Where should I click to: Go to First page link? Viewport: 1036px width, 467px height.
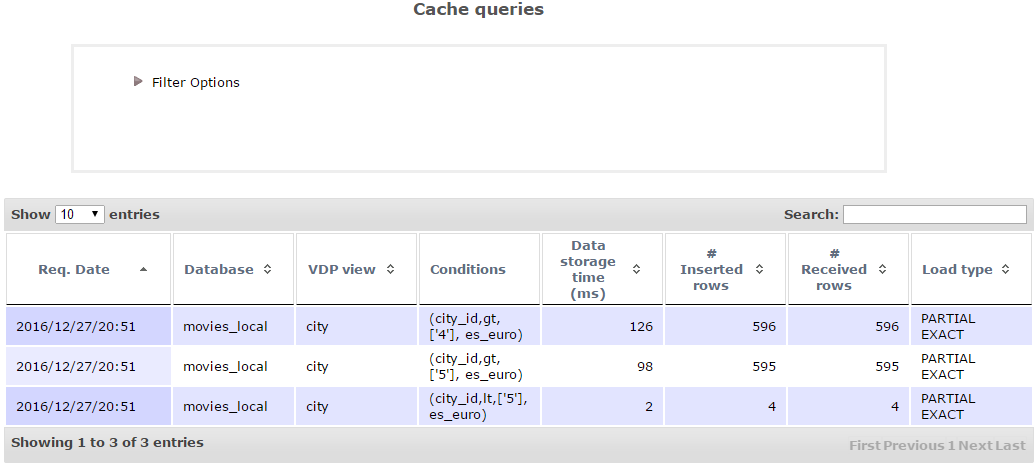[x=865, y=446]
